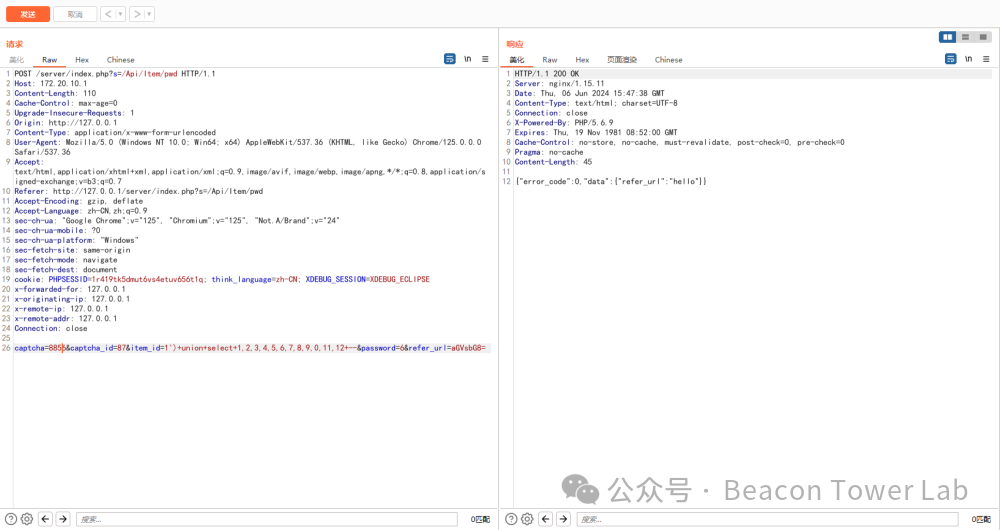Click the response Content-Length: 45 header
Viewport: 1000px width, 530px height.
click(553, 162)
